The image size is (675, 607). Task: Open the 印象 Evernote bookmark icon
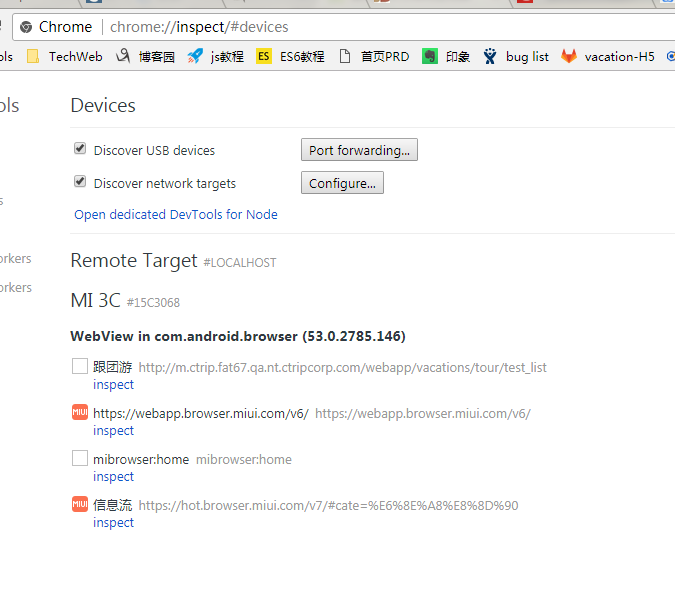pyautogui.click(x=429, y=56)
